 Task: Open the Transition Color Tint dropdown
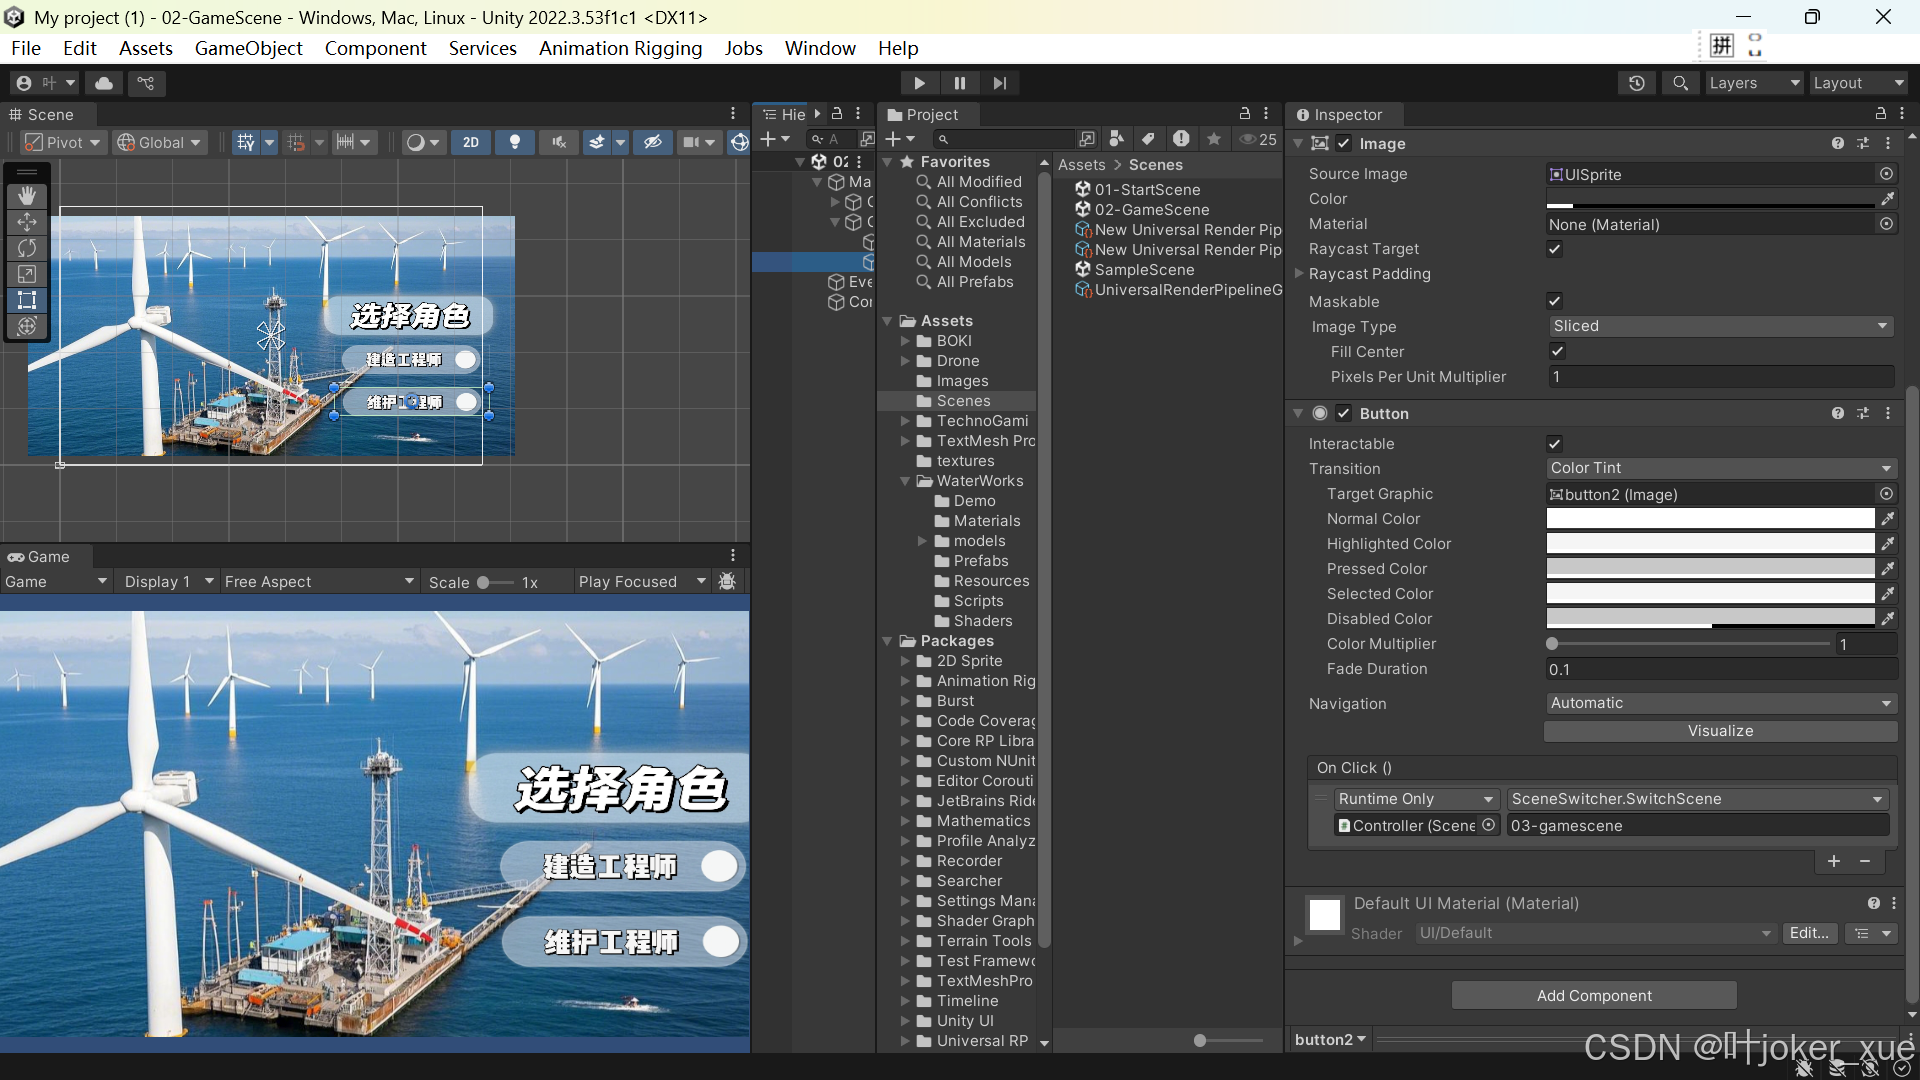[x=1719, y=469]
